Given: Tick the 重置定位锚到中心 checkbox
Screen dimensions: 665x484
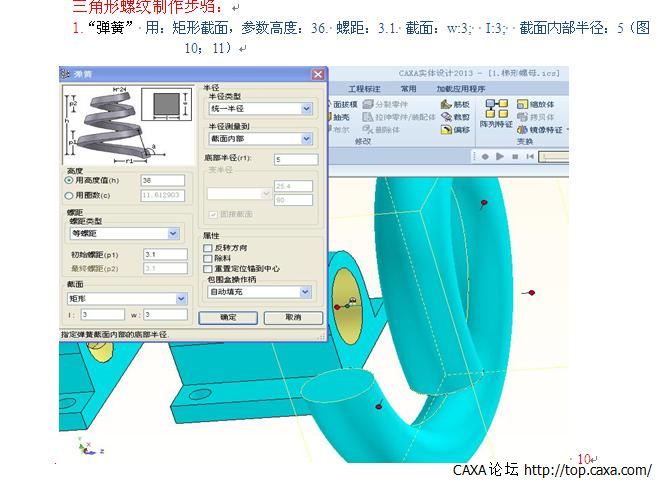Looking at the screenshot, I should coord(208,269).
